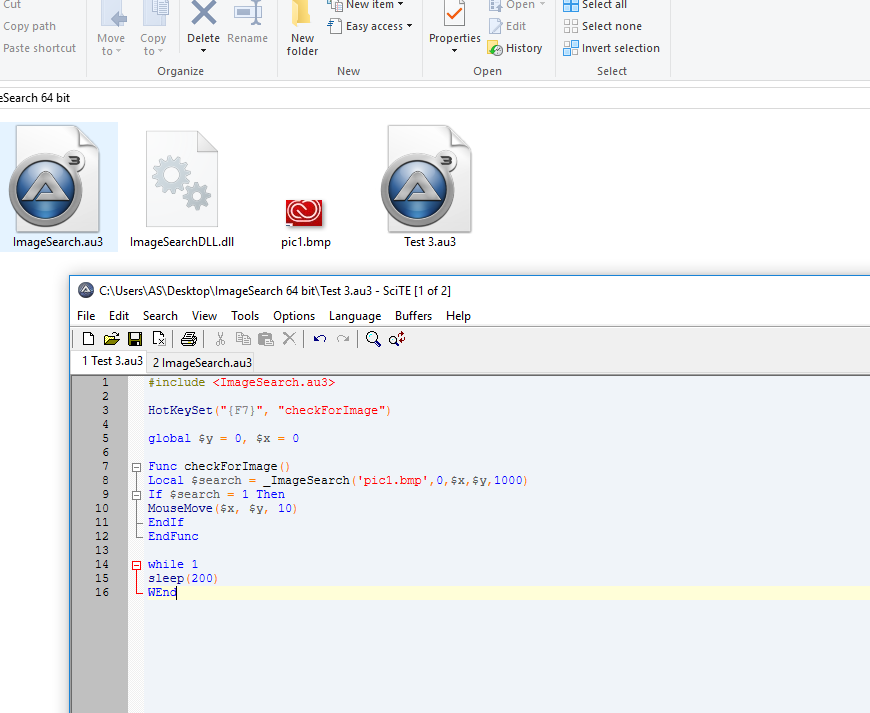Click the New document icon in SciTE
The image size is (870, 713).
(88, 339)
